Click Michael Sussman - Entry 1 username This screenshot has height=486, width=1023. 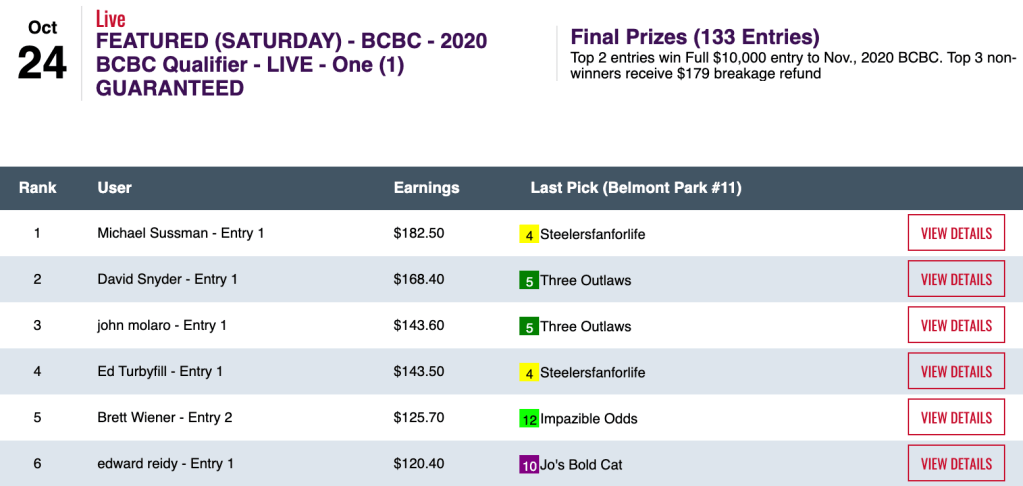click(x=180, y=233)
